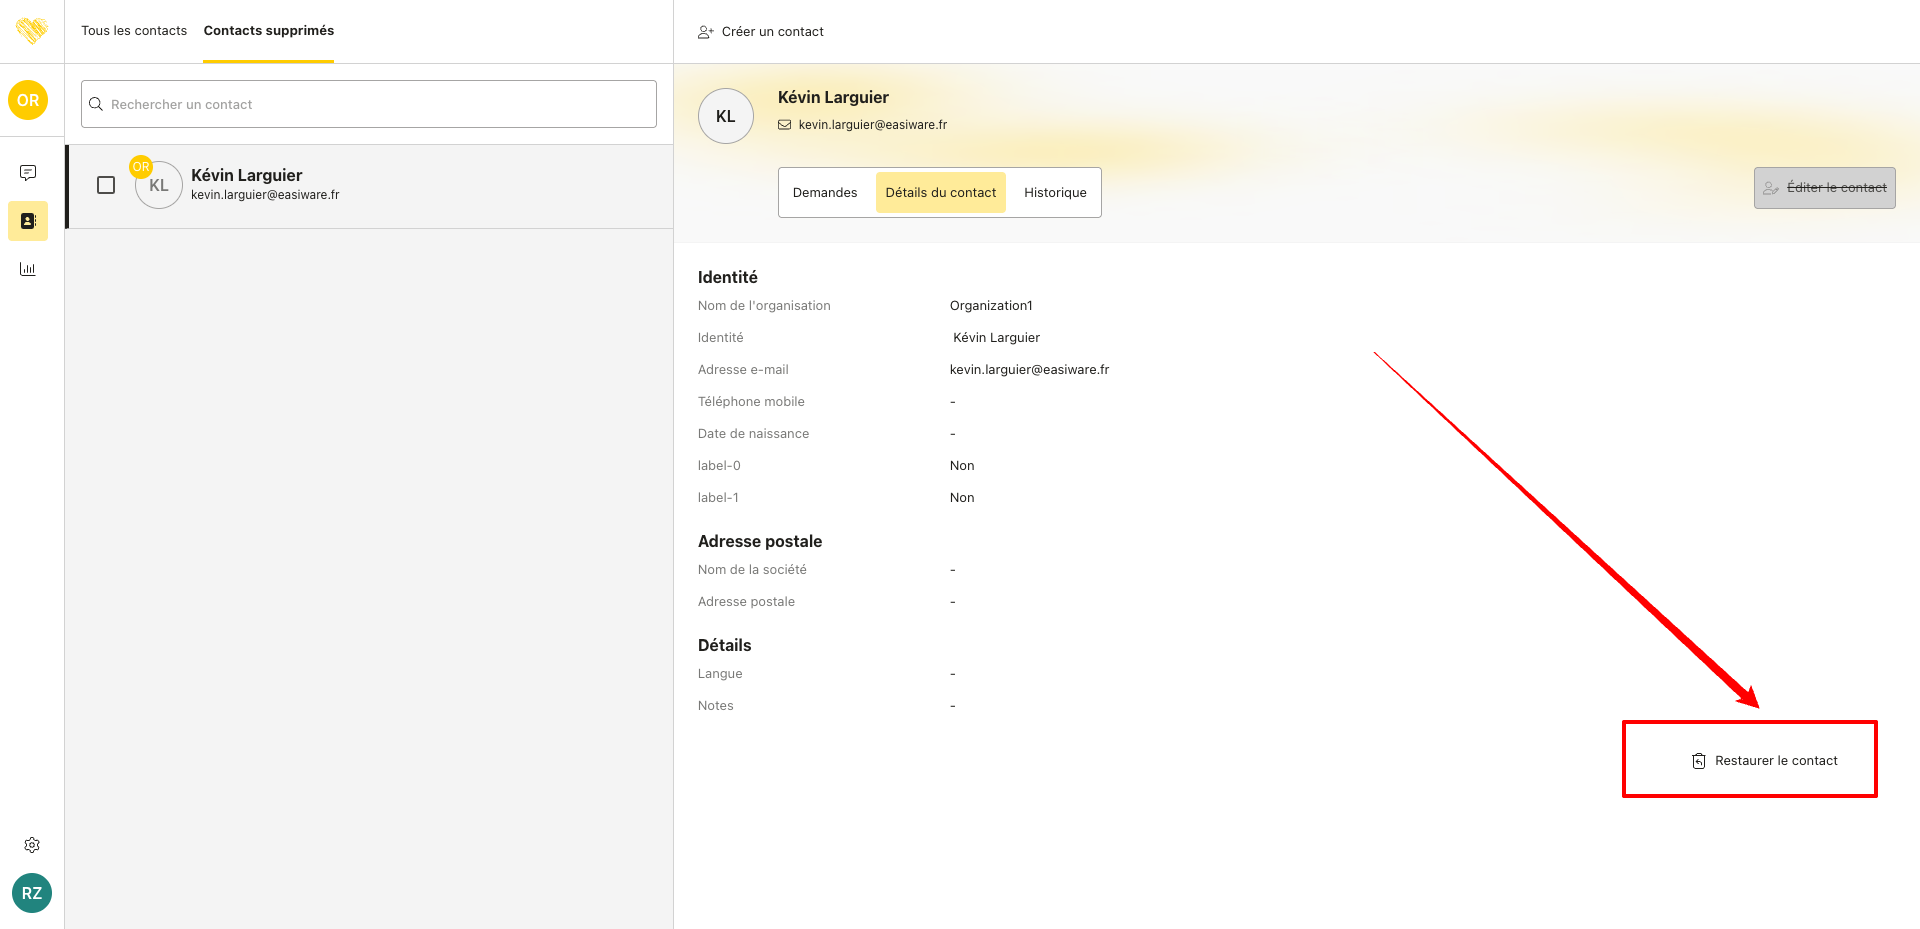1920x929 pixels.
Task: Open the OR organization avatar
Action: tap(28, 100)
